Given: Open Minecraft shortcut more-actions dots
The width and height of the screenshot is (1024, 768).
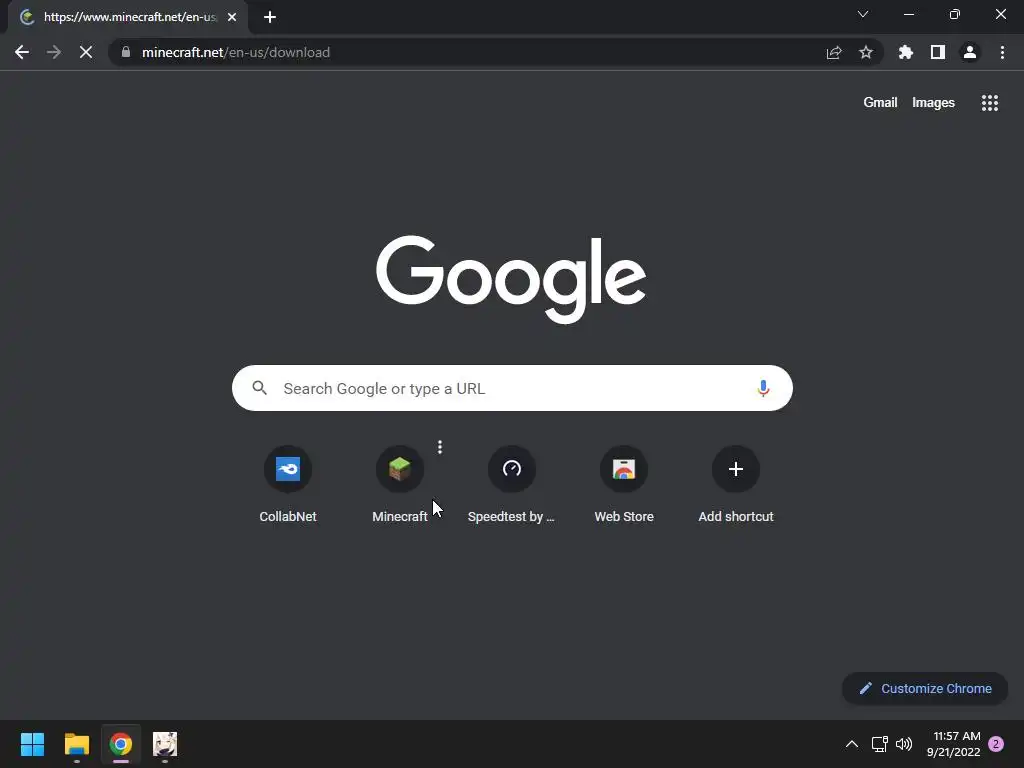Looking at the screenshot, I should (440, 447).
